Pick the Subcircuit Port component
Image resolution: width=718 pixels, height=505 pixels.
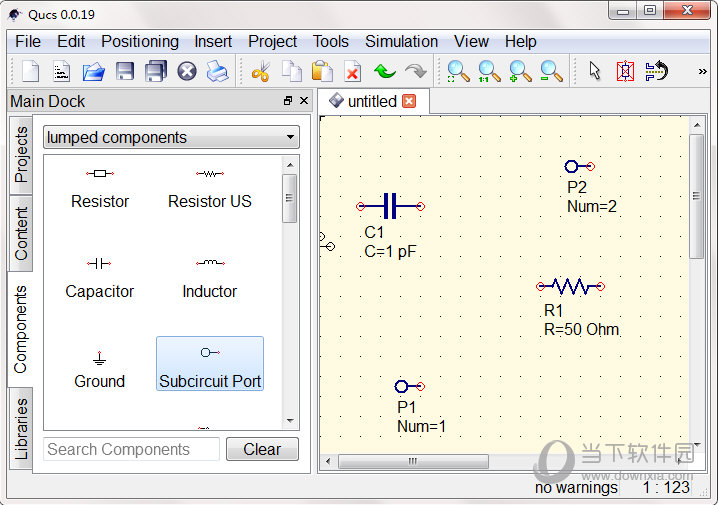(x=210, y=364)
